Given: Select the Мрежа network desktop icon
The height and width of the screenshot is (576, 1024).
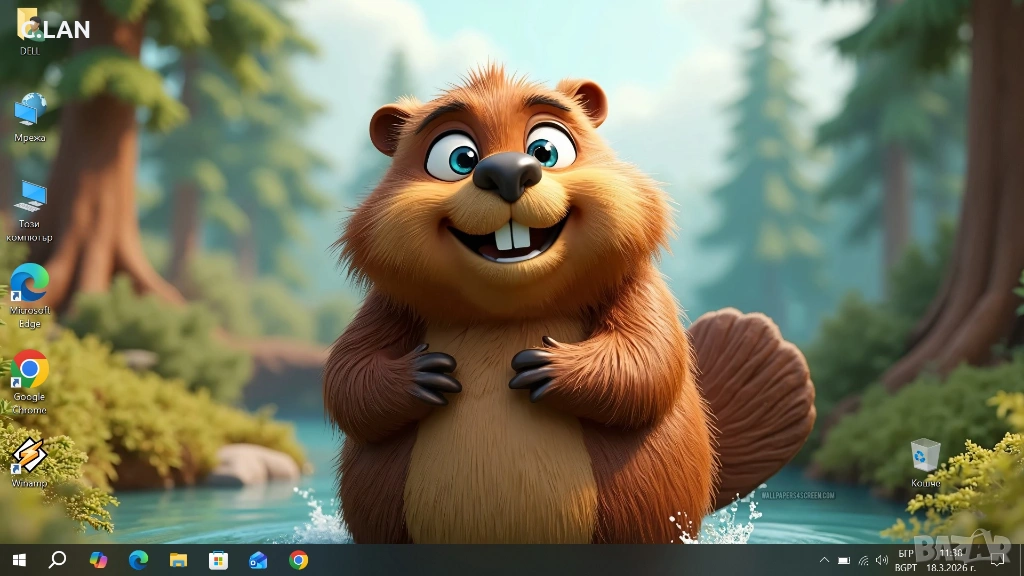Looking at the screenshot, I should 30,110.
